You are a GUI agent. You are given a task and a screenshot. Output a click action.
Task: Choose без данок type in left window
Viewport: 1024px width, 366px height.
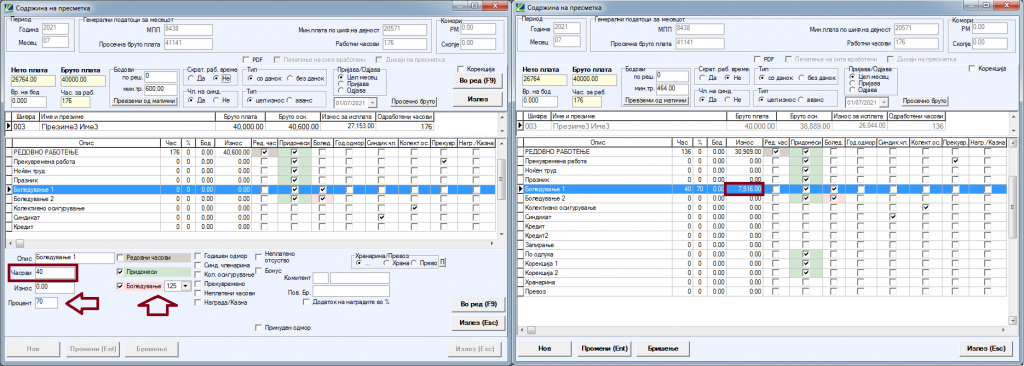(291, 78)
